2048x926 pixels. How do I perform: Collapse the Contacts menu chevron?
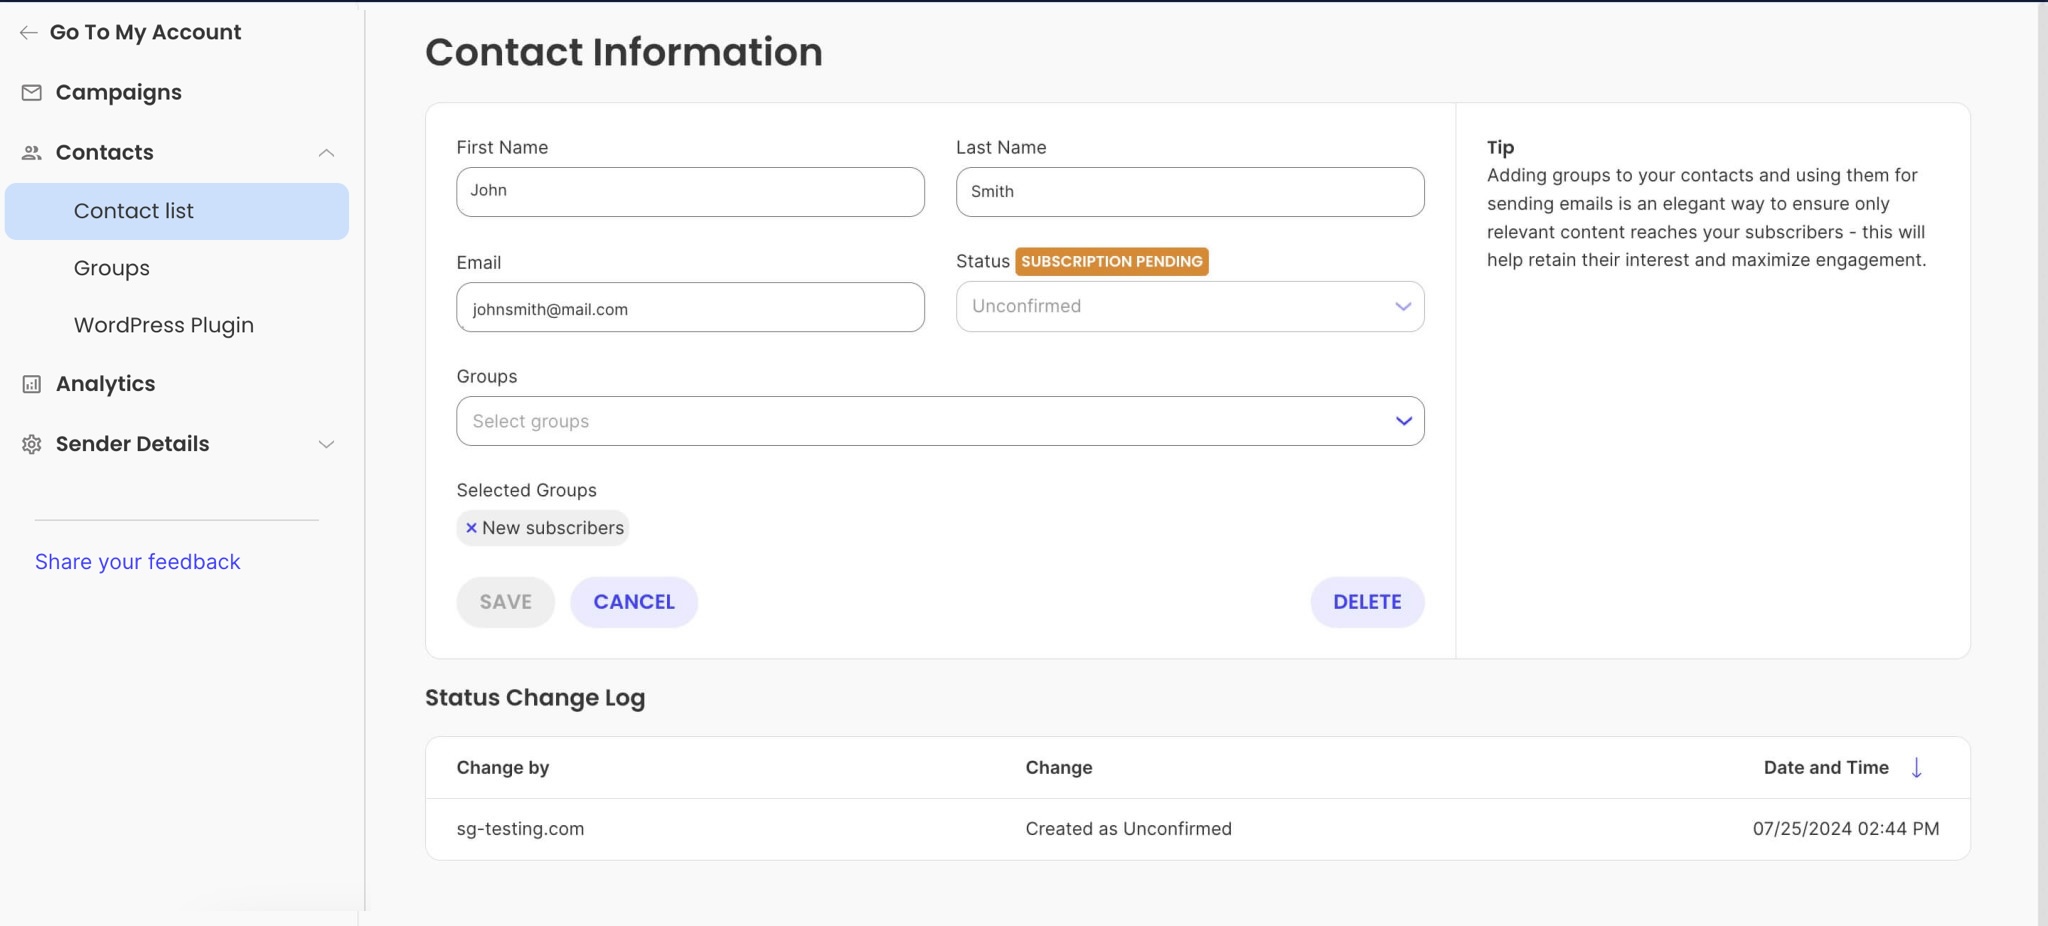326,152
